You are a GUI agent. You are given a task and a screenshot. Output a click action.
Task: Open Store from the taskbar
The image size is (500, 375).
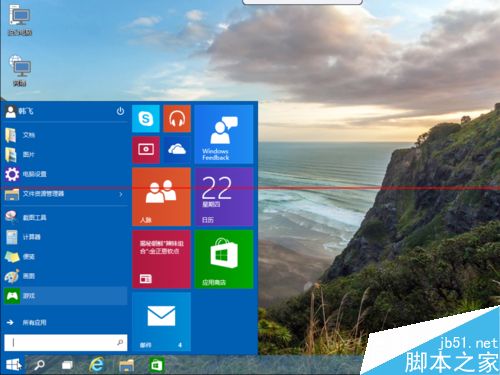pos(156,365)
